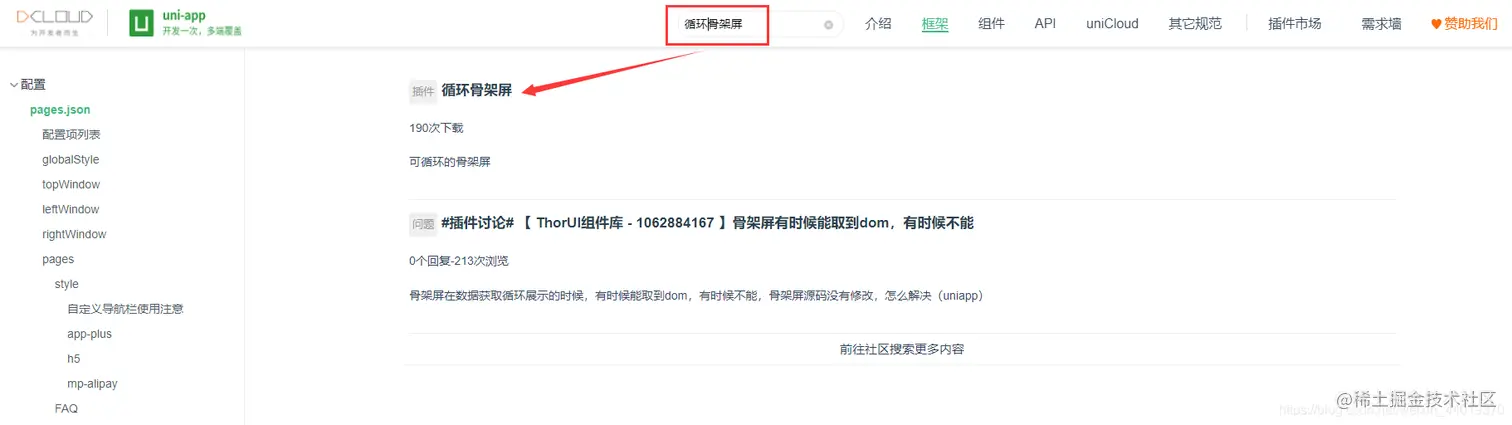Click the description starting 骨架屏在数据获取循环展示的时候

pos(697,296)
